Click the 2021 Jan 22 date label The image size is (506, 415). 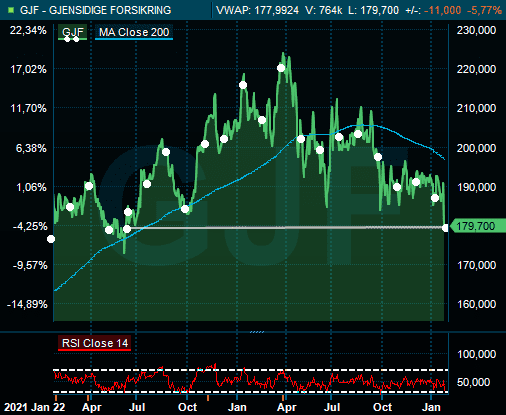35,407
